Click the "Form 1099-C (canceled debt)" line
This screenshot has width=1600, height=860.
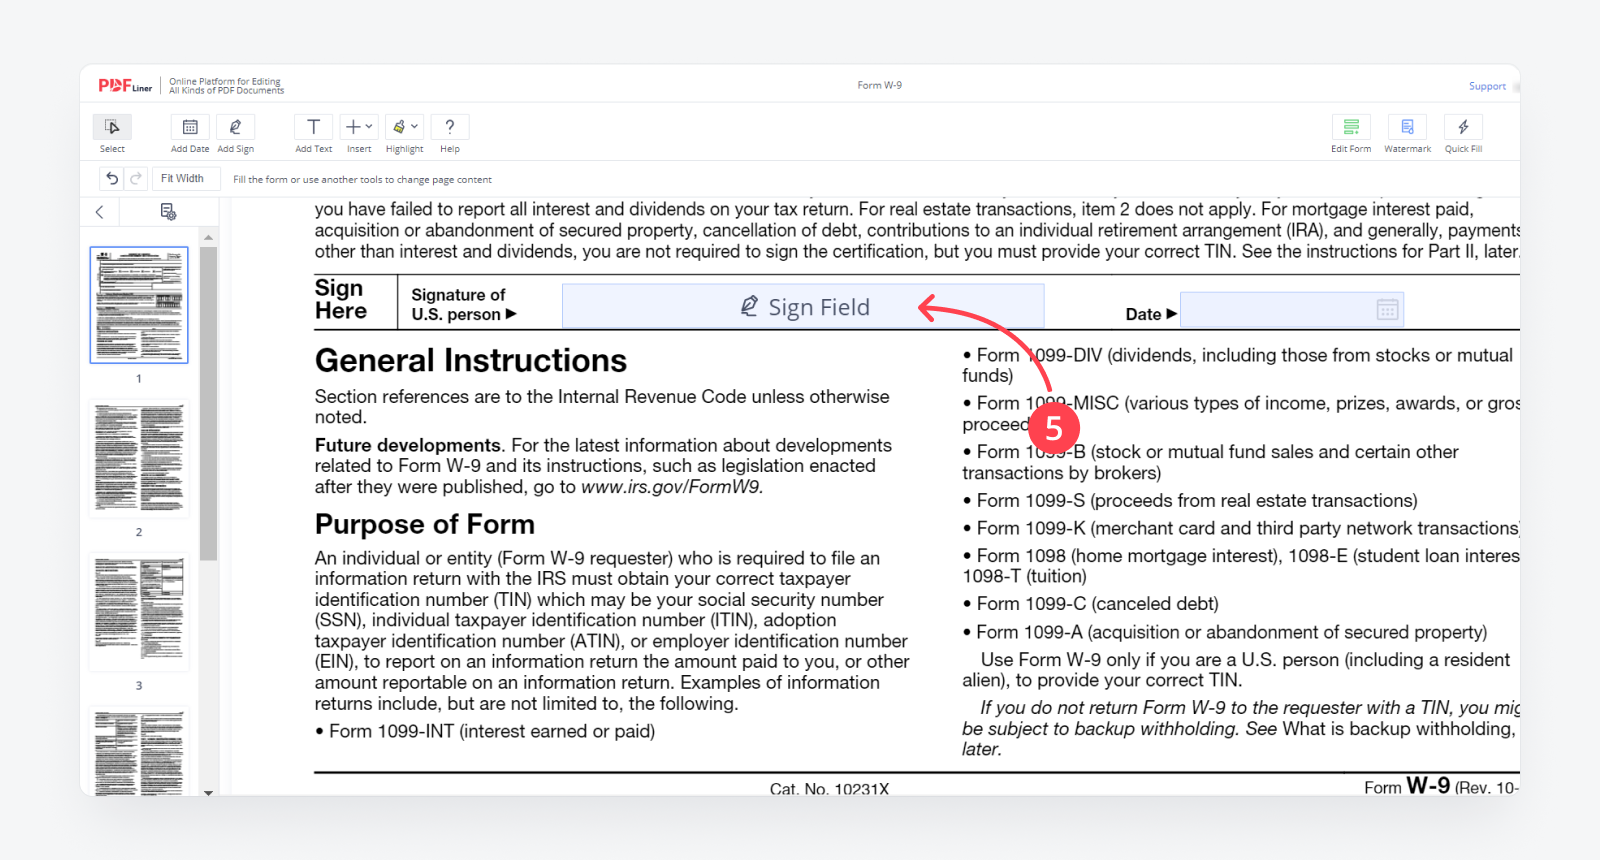click(x=1090, y=604)
